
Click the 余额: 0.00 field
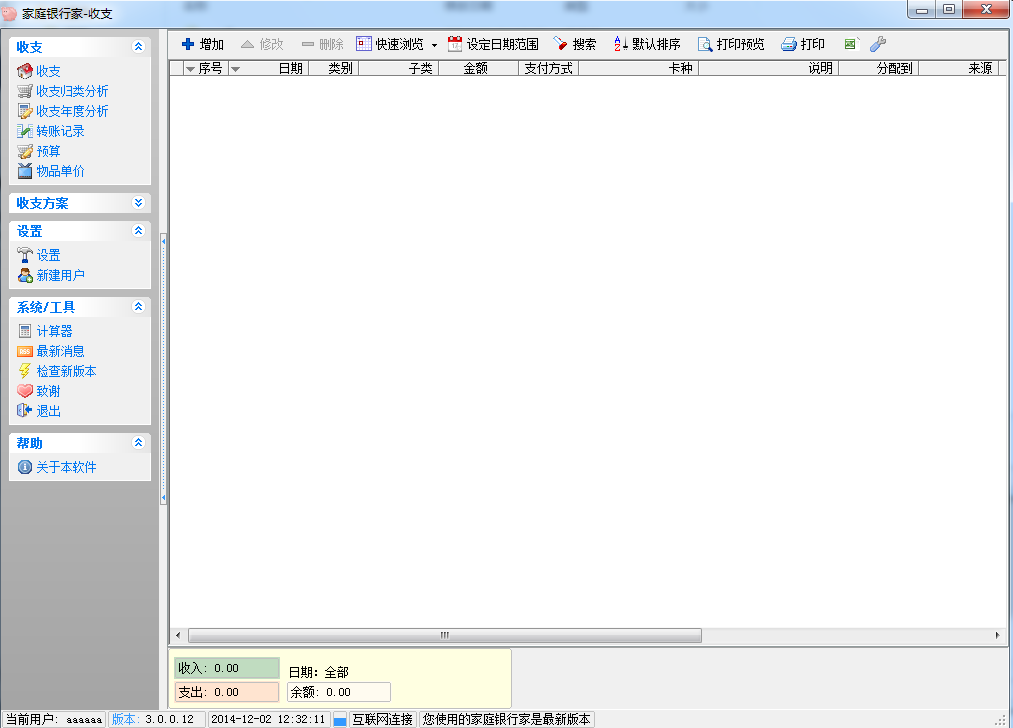(339, 692)
